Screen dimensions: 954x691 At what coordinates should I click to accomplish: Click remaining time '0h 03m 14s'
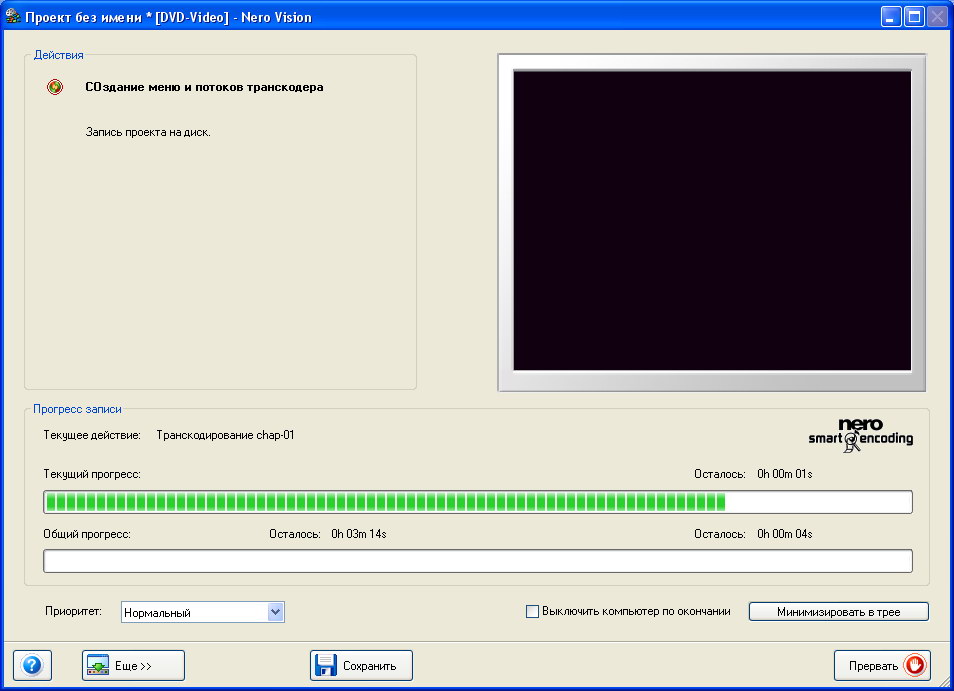[359, 534]
